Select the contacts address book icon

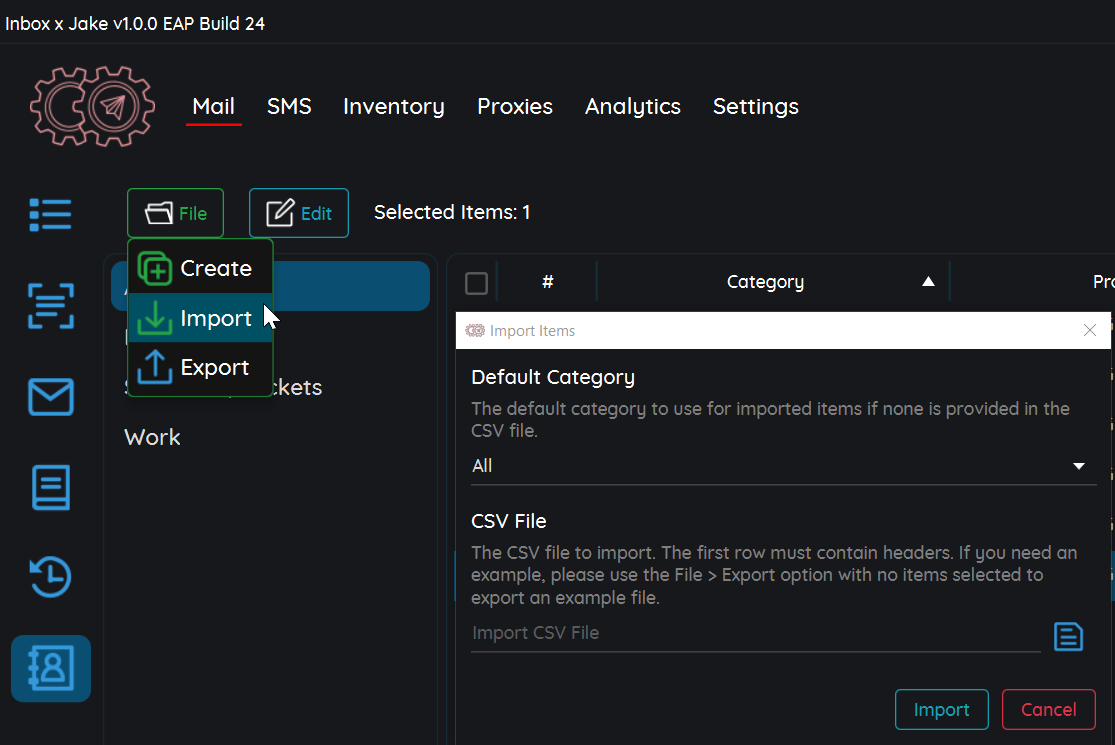click(x=50, y=668)
